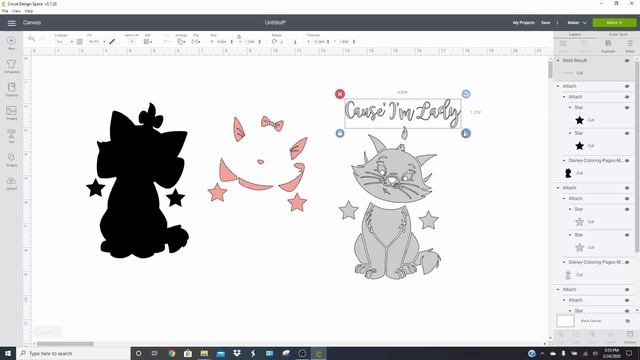
Task: Collapse the first top-level Attach group
Action: tap(558, 86)
